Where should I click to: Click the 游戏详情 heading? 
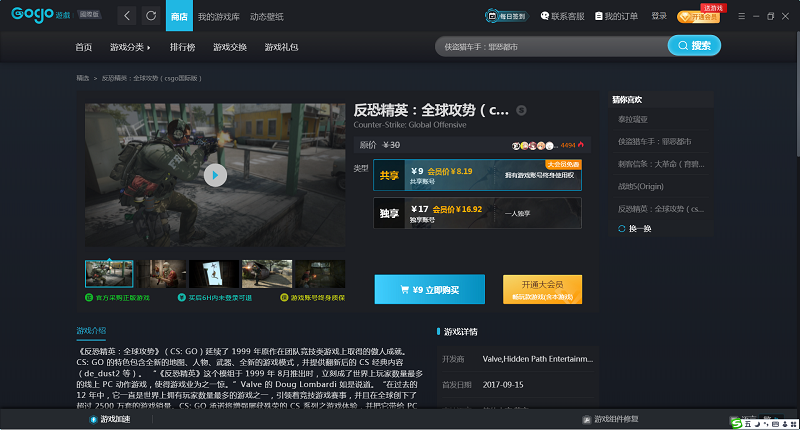coord(460,332)
